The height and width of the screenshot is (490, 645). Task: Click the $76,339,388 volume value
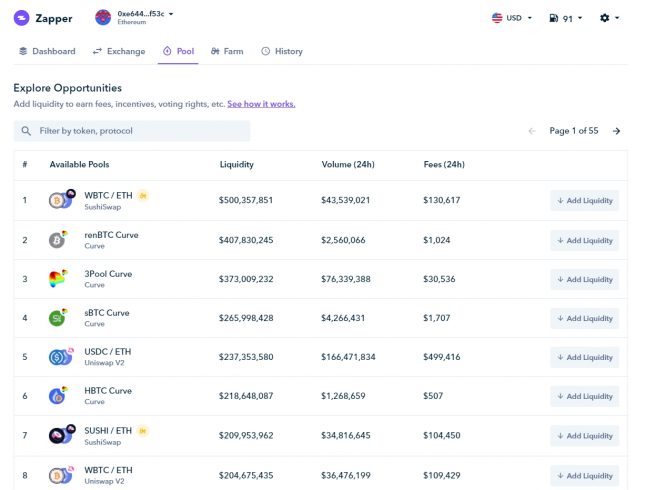[x=346, y=279]
